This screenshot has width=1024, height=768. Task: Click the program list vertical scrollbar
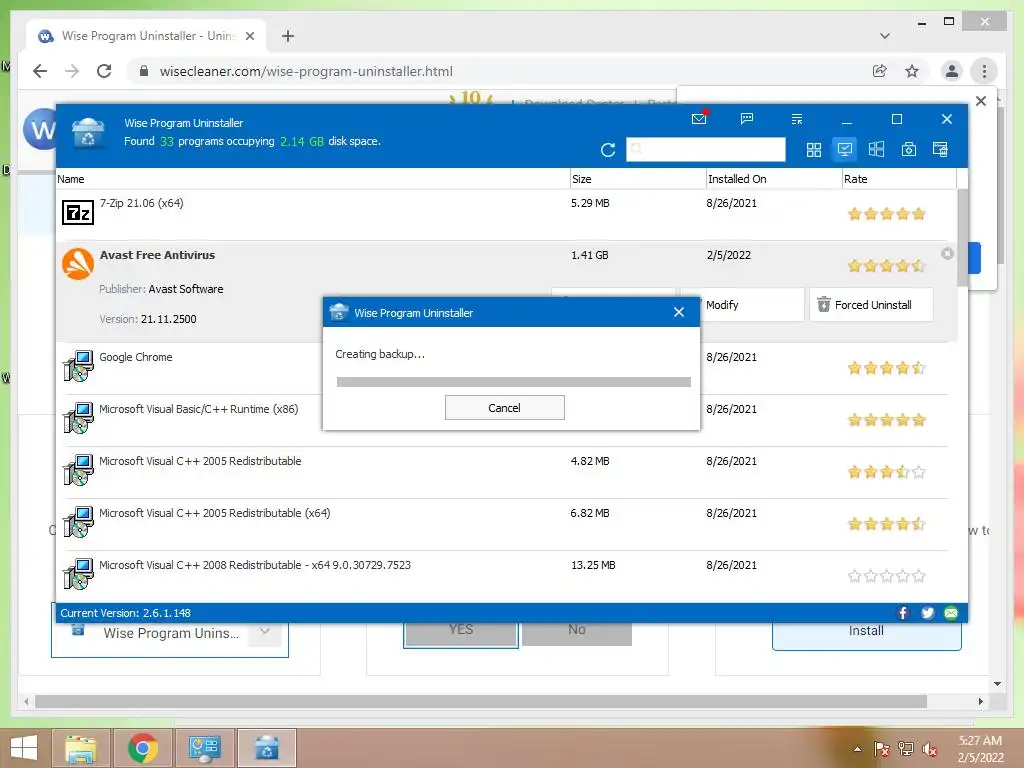pos(962,238)
